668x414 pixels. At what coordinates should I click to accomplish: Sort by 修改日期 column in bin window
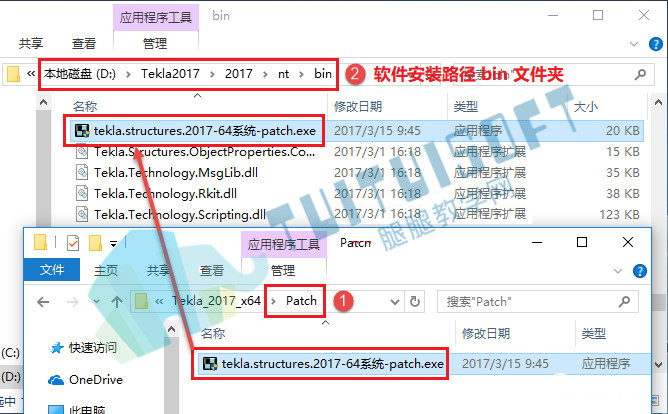coord(358,106)
